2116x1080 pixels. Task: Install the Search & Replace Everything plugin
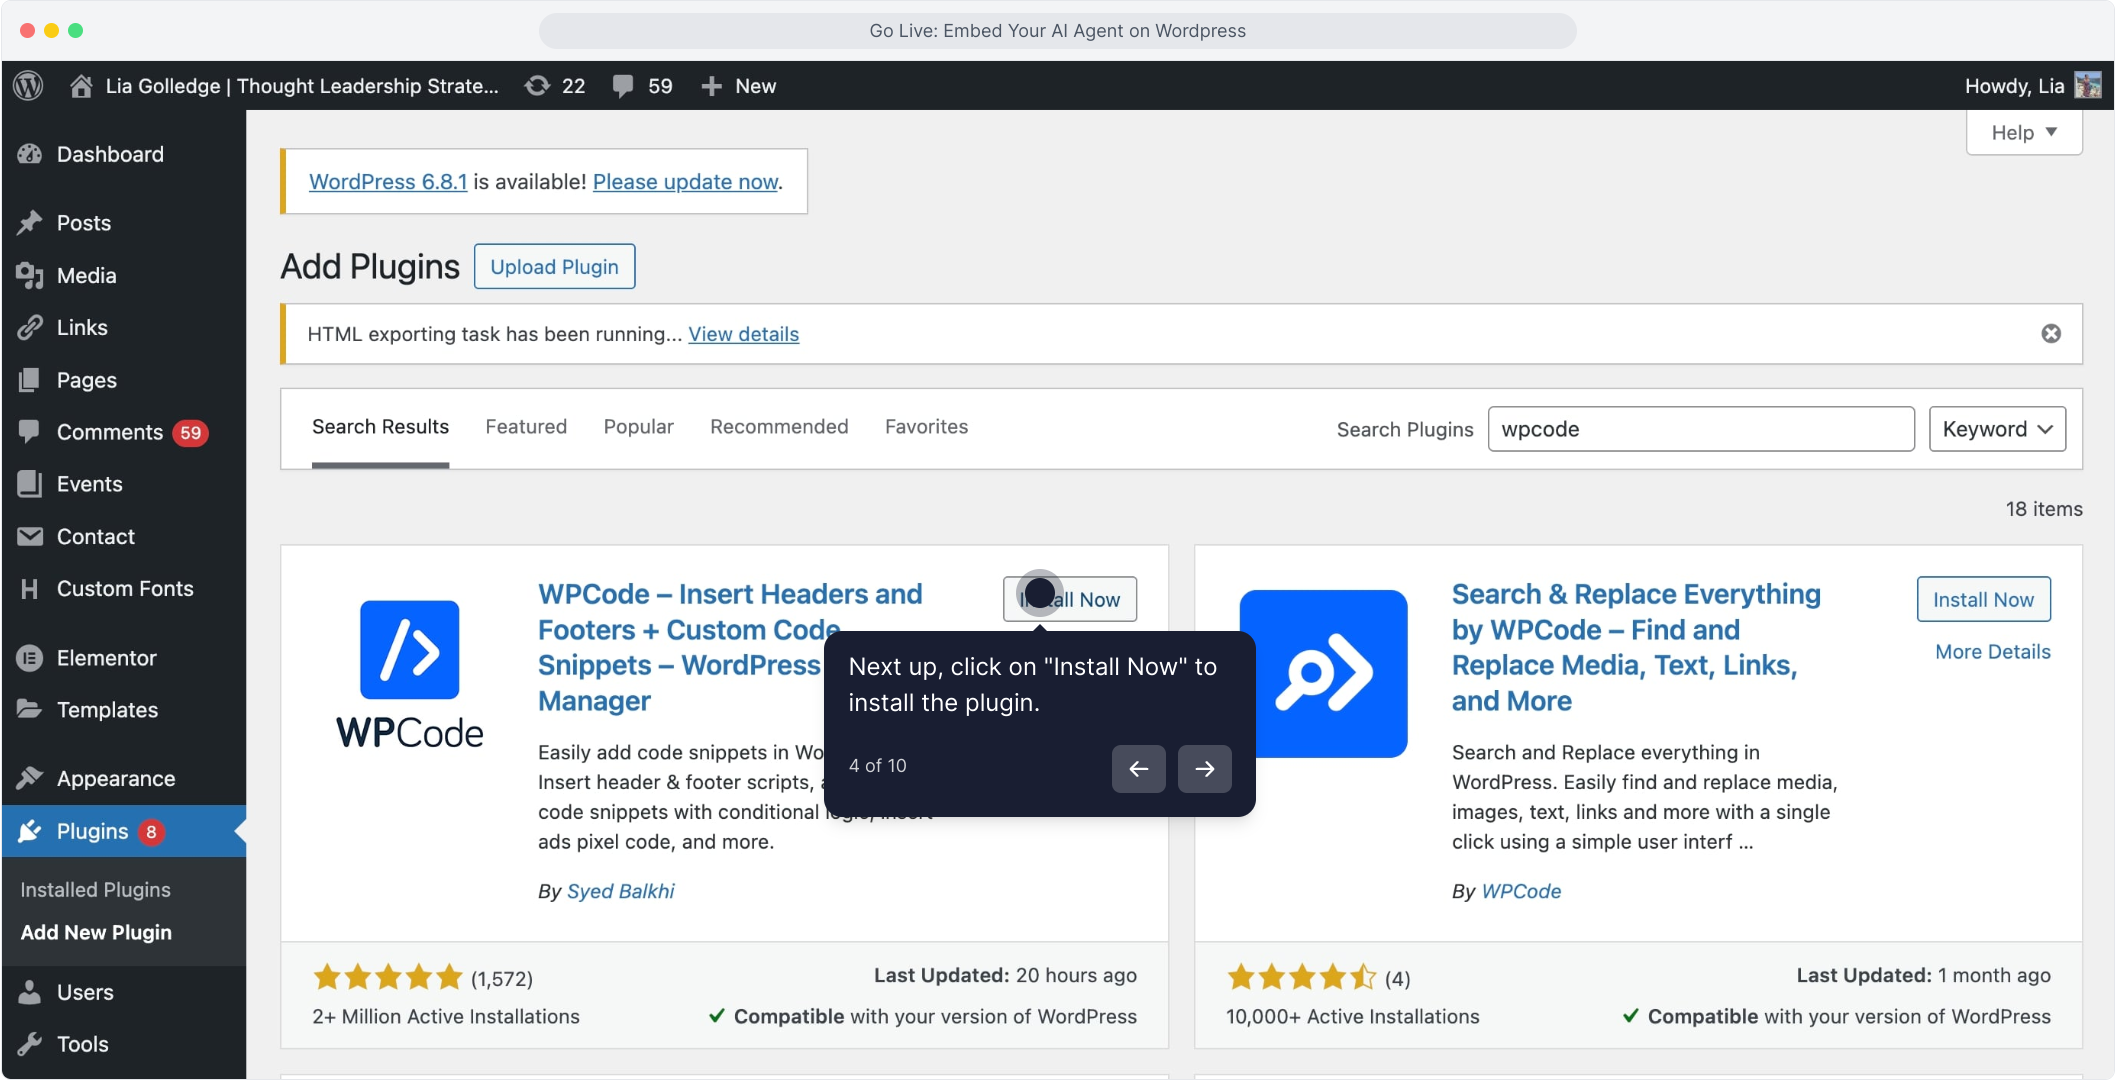point(1982,600)
